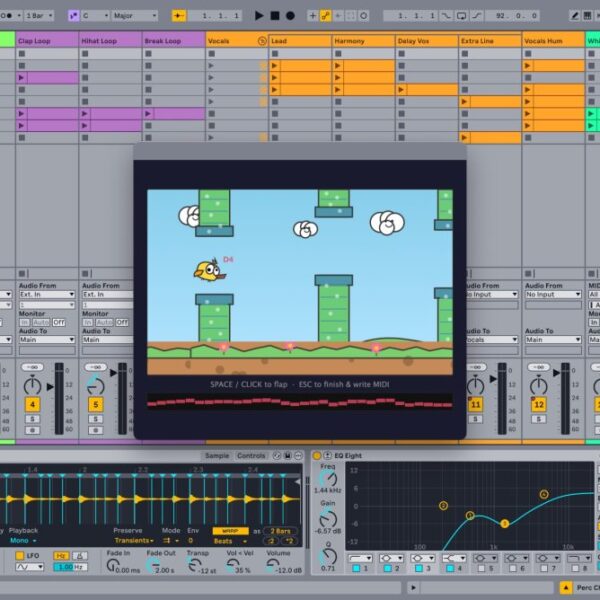Click the Punch-Out switch icon
This screenshot has width=600, height=600.
(x=476, y=16)
